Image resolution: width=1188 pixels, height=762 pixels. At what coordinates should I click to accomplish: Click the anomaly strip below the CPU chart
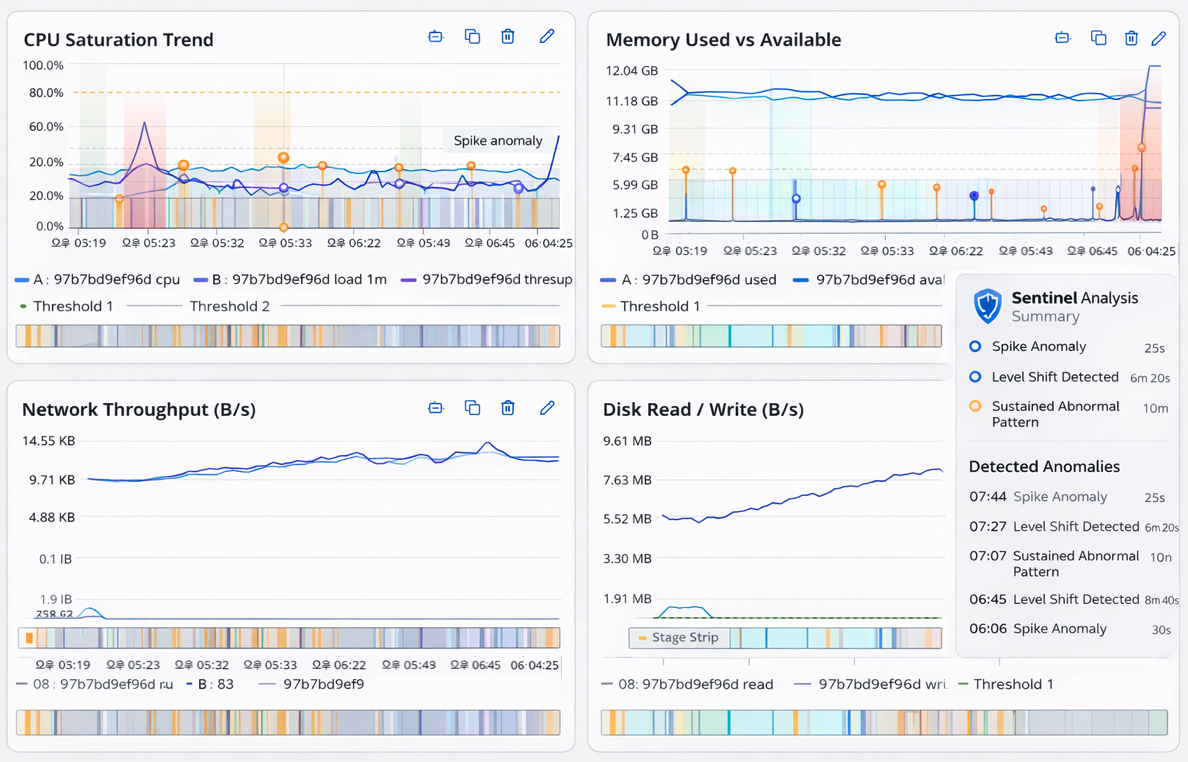click(x=288, y=337)
